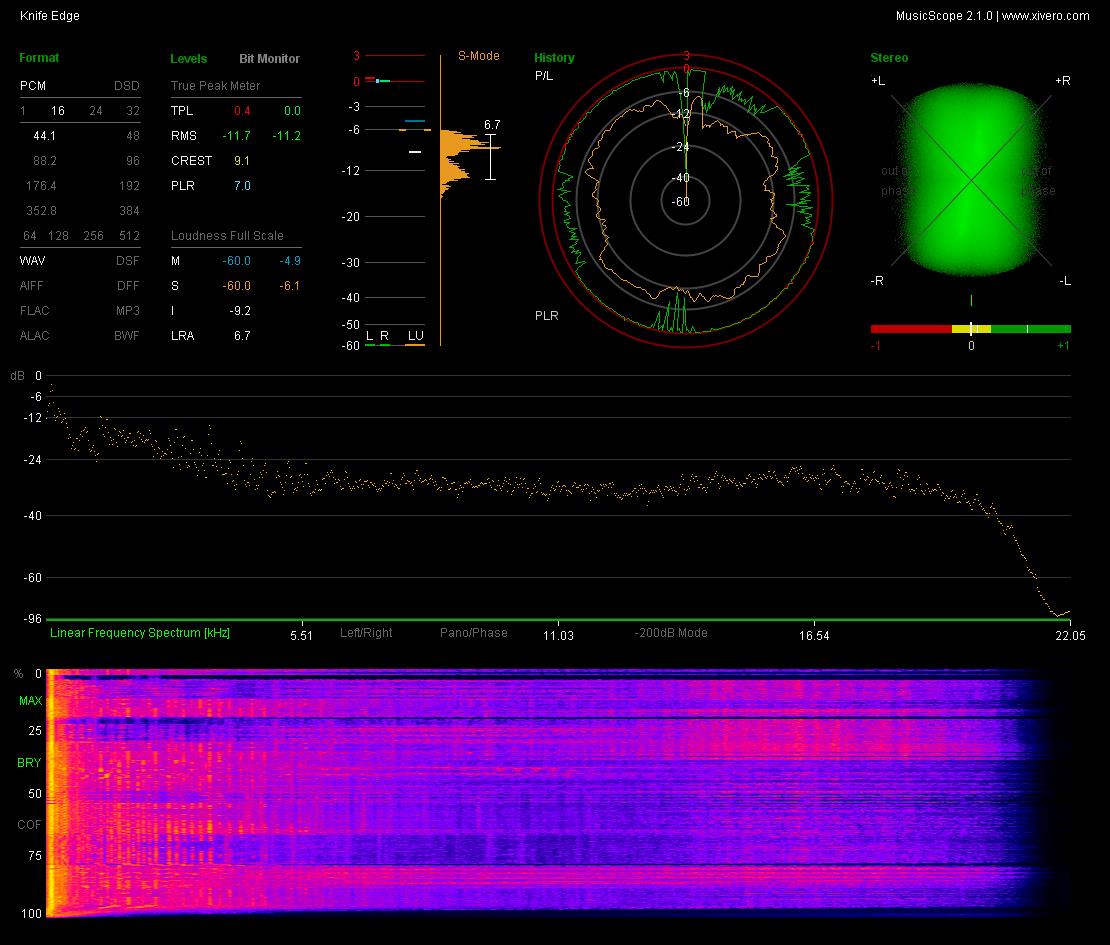Open the www.xivero.com link
The height and width of the screenshot is (945, 1110).
[1046, 16]
